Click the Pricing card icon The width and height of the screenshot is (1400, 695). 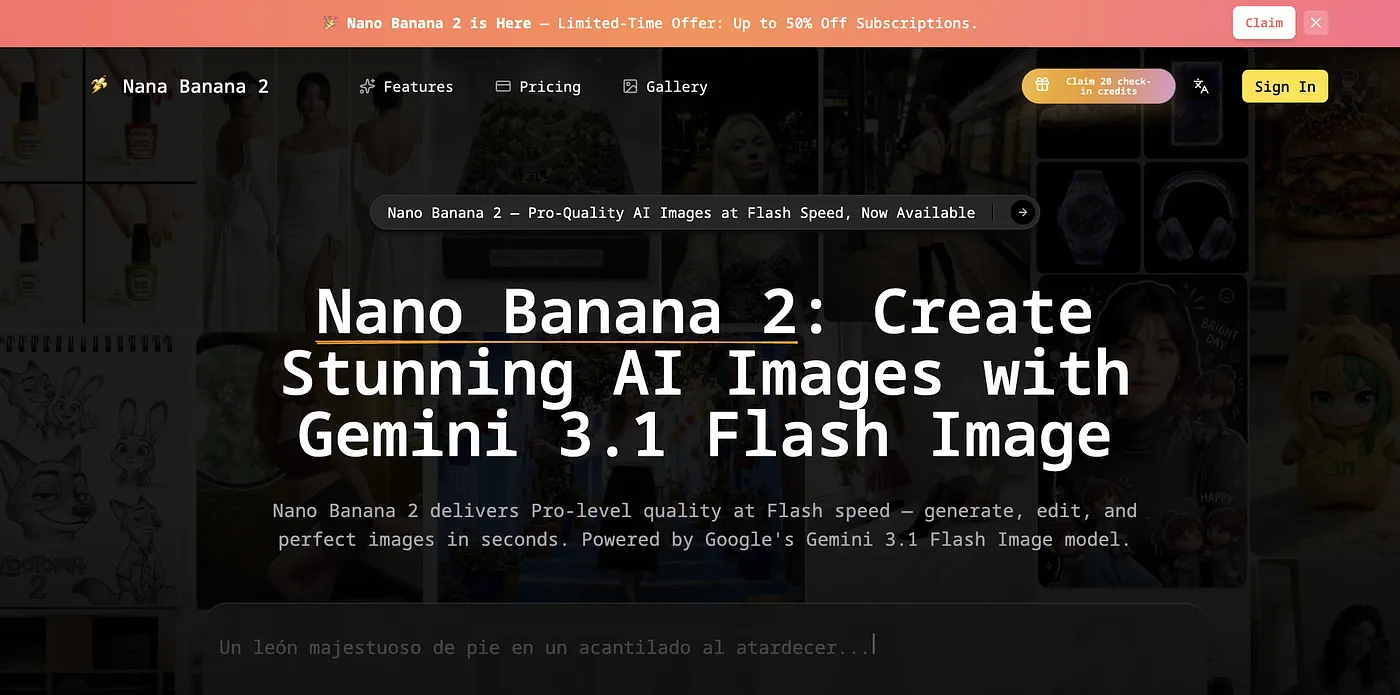coord(503,87)
